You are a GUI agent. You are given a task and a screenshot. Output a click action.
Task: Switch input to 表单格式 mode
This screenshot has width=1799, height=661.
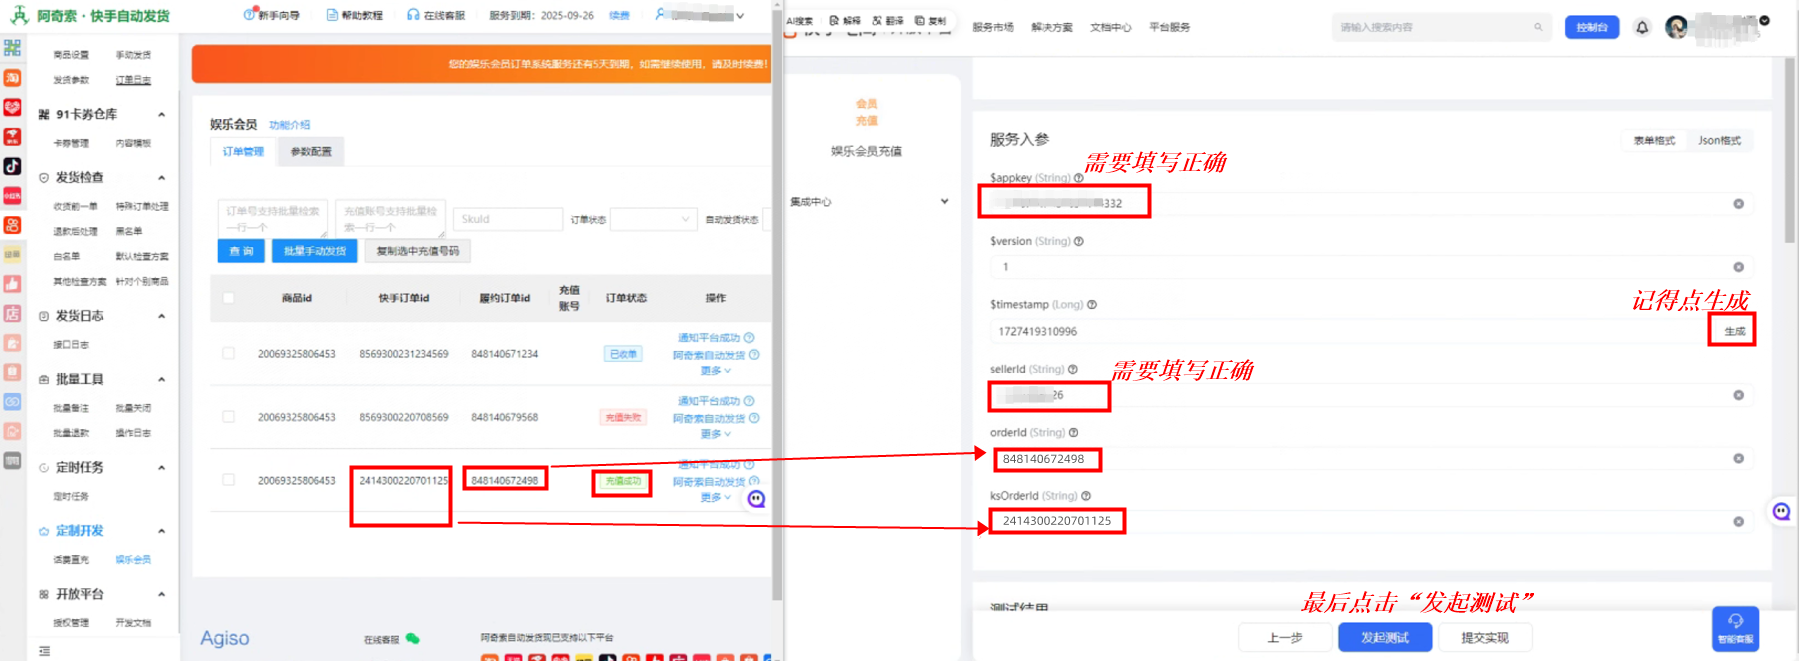pos(1654,141)
